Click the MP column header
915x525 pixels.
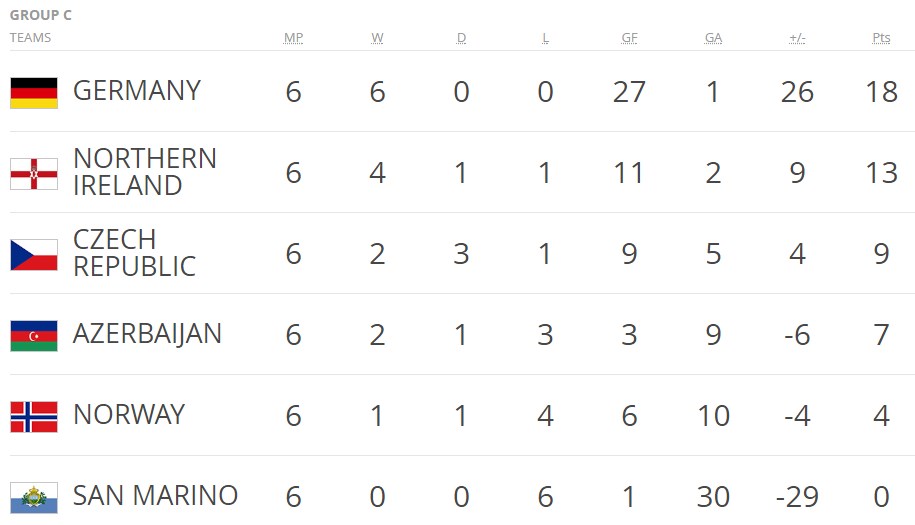click(293, 38)
